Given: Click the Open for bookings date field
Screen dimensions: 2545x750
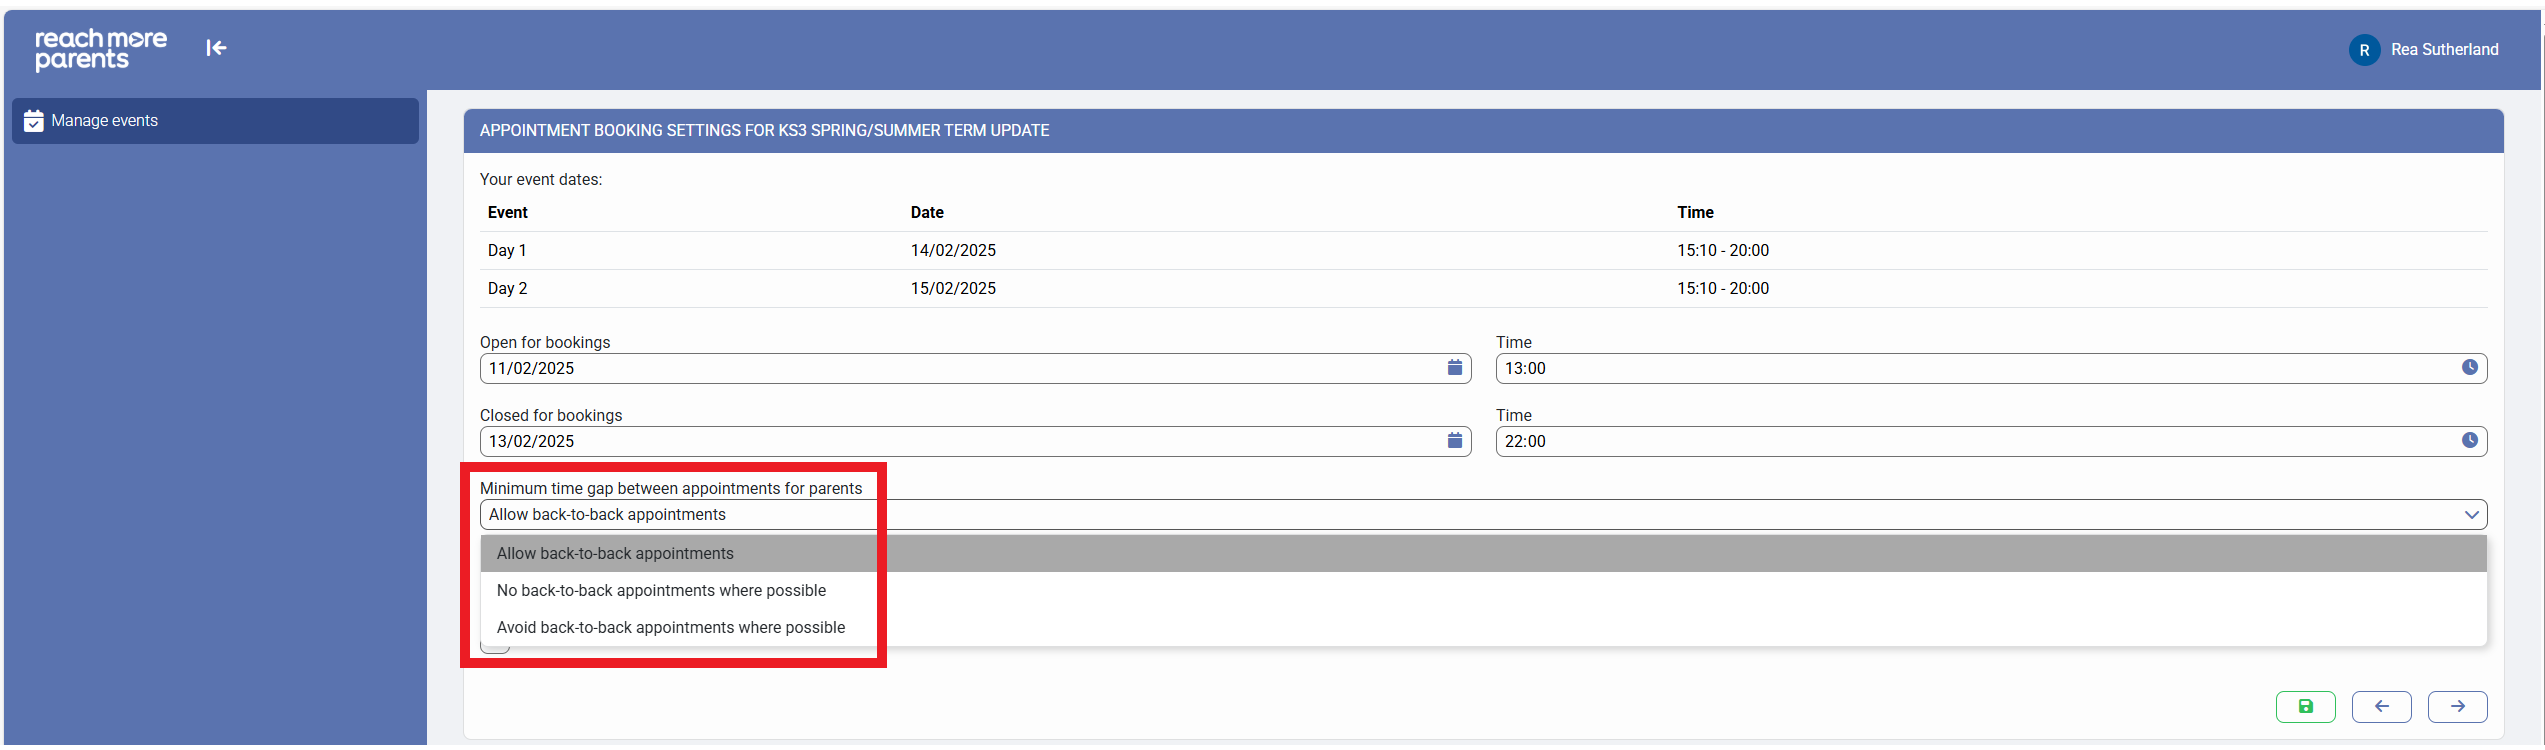Looking at the screenshot, I should pos(960,369).
